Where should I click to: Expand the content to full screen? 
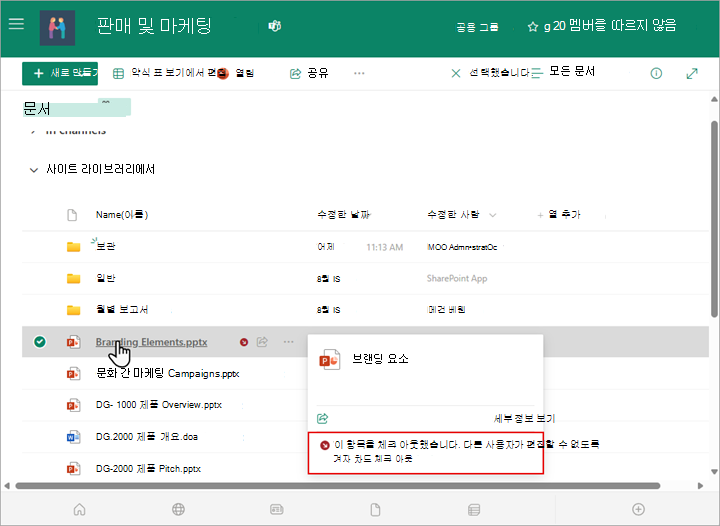[x=692, y=73]
